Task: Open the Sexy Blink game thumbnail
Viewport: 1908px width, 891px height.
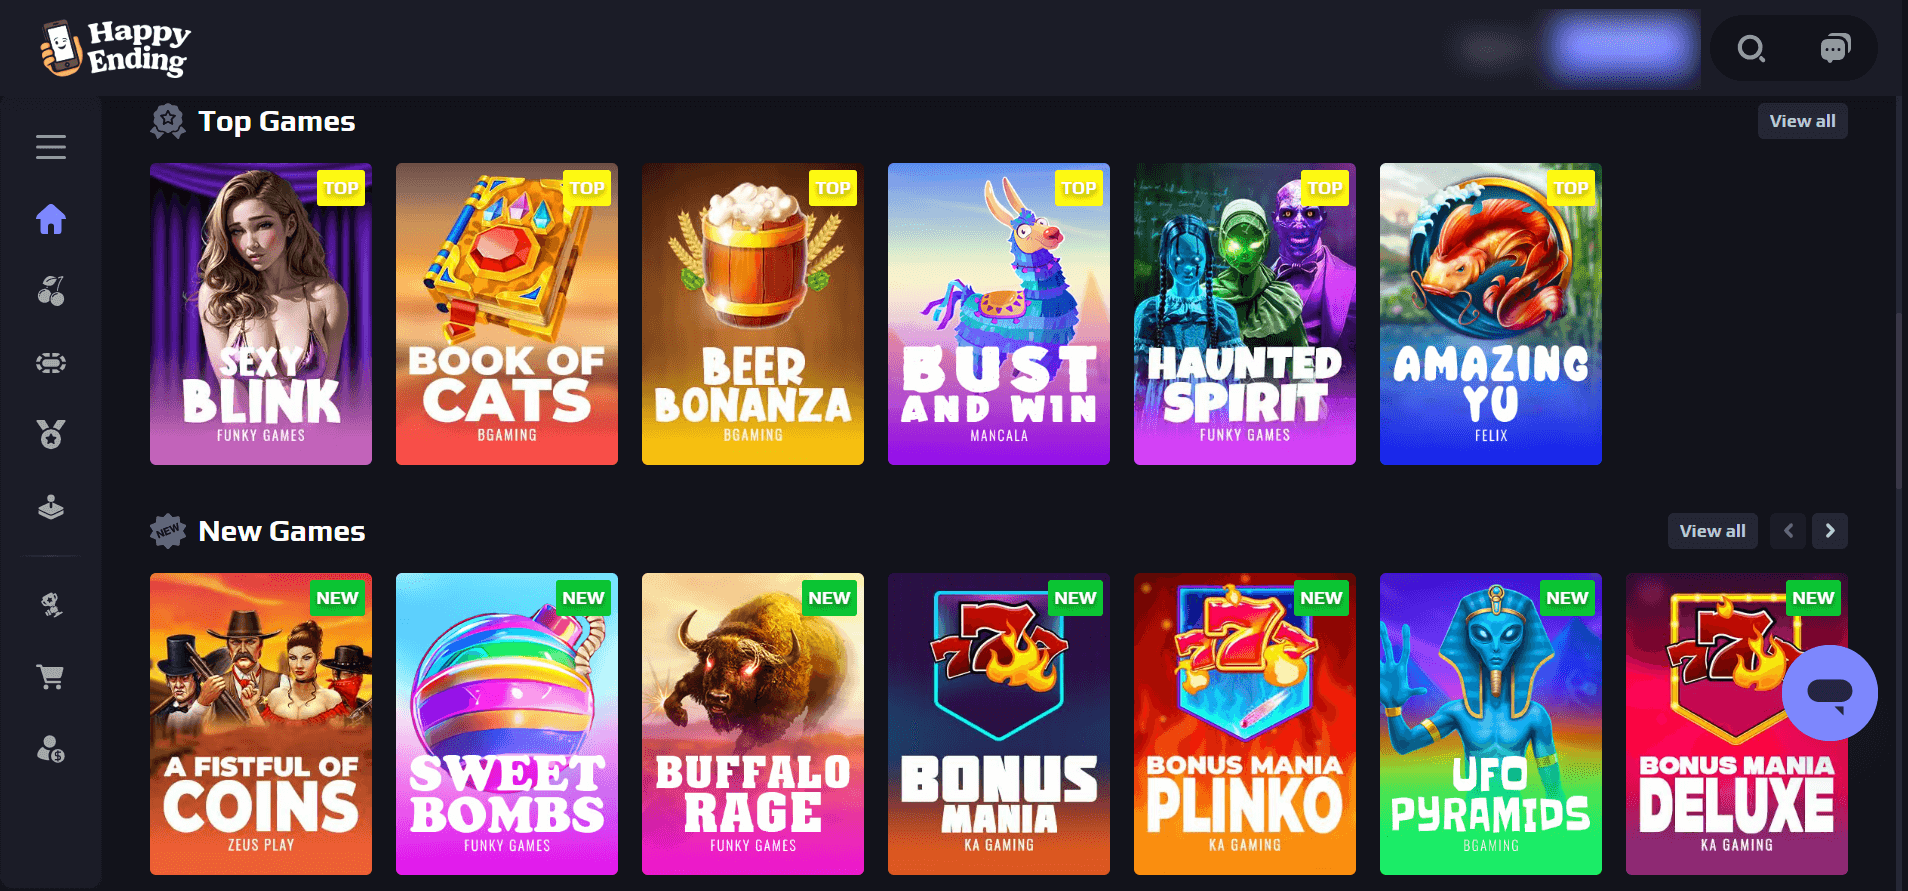Action: click(x=261, y=314)
